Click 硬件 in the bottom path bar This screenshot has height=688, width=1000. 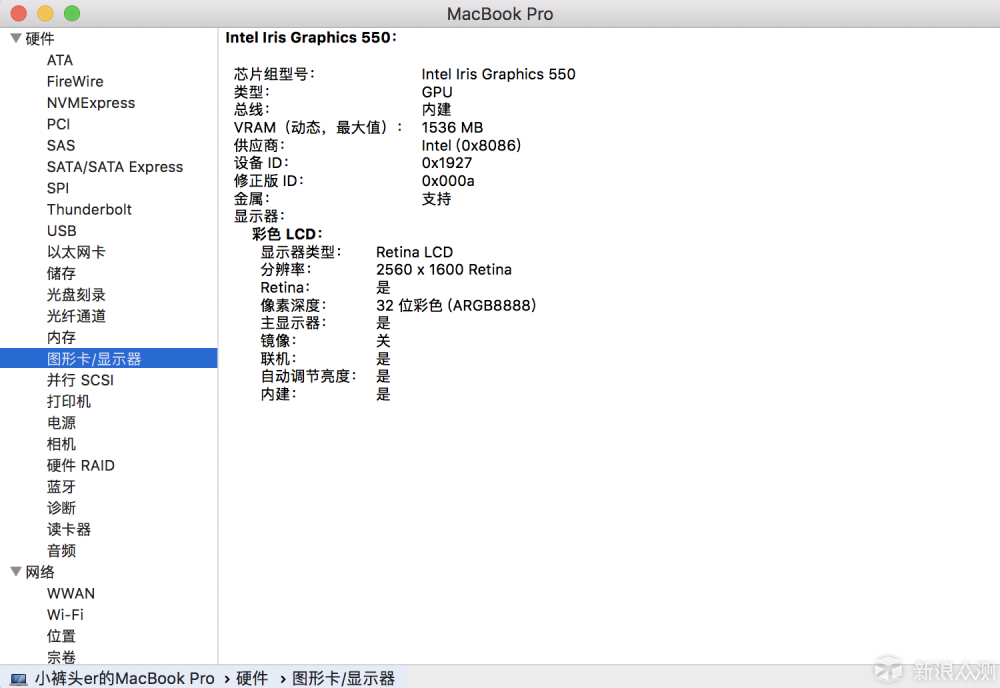click(252, 678)
